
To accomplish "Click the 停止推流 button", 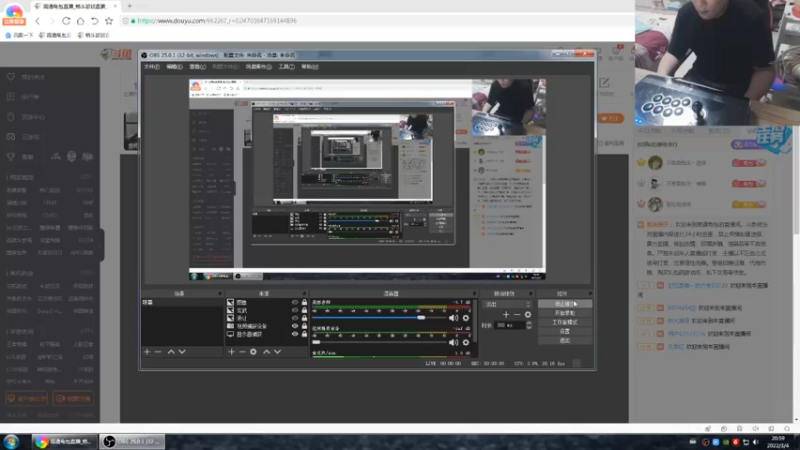I will point(565,304).
